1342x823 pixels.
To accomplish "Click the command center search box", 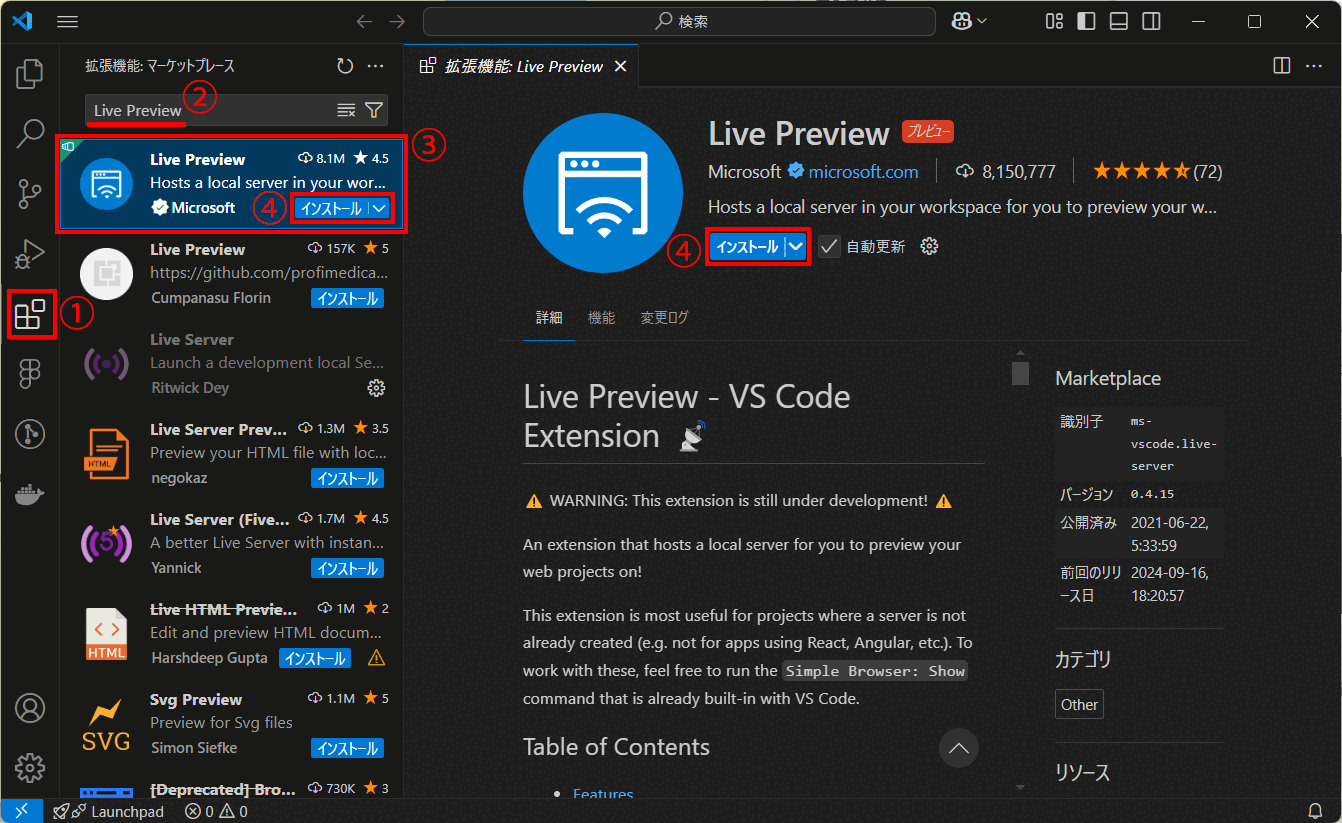I will (679, 21).
